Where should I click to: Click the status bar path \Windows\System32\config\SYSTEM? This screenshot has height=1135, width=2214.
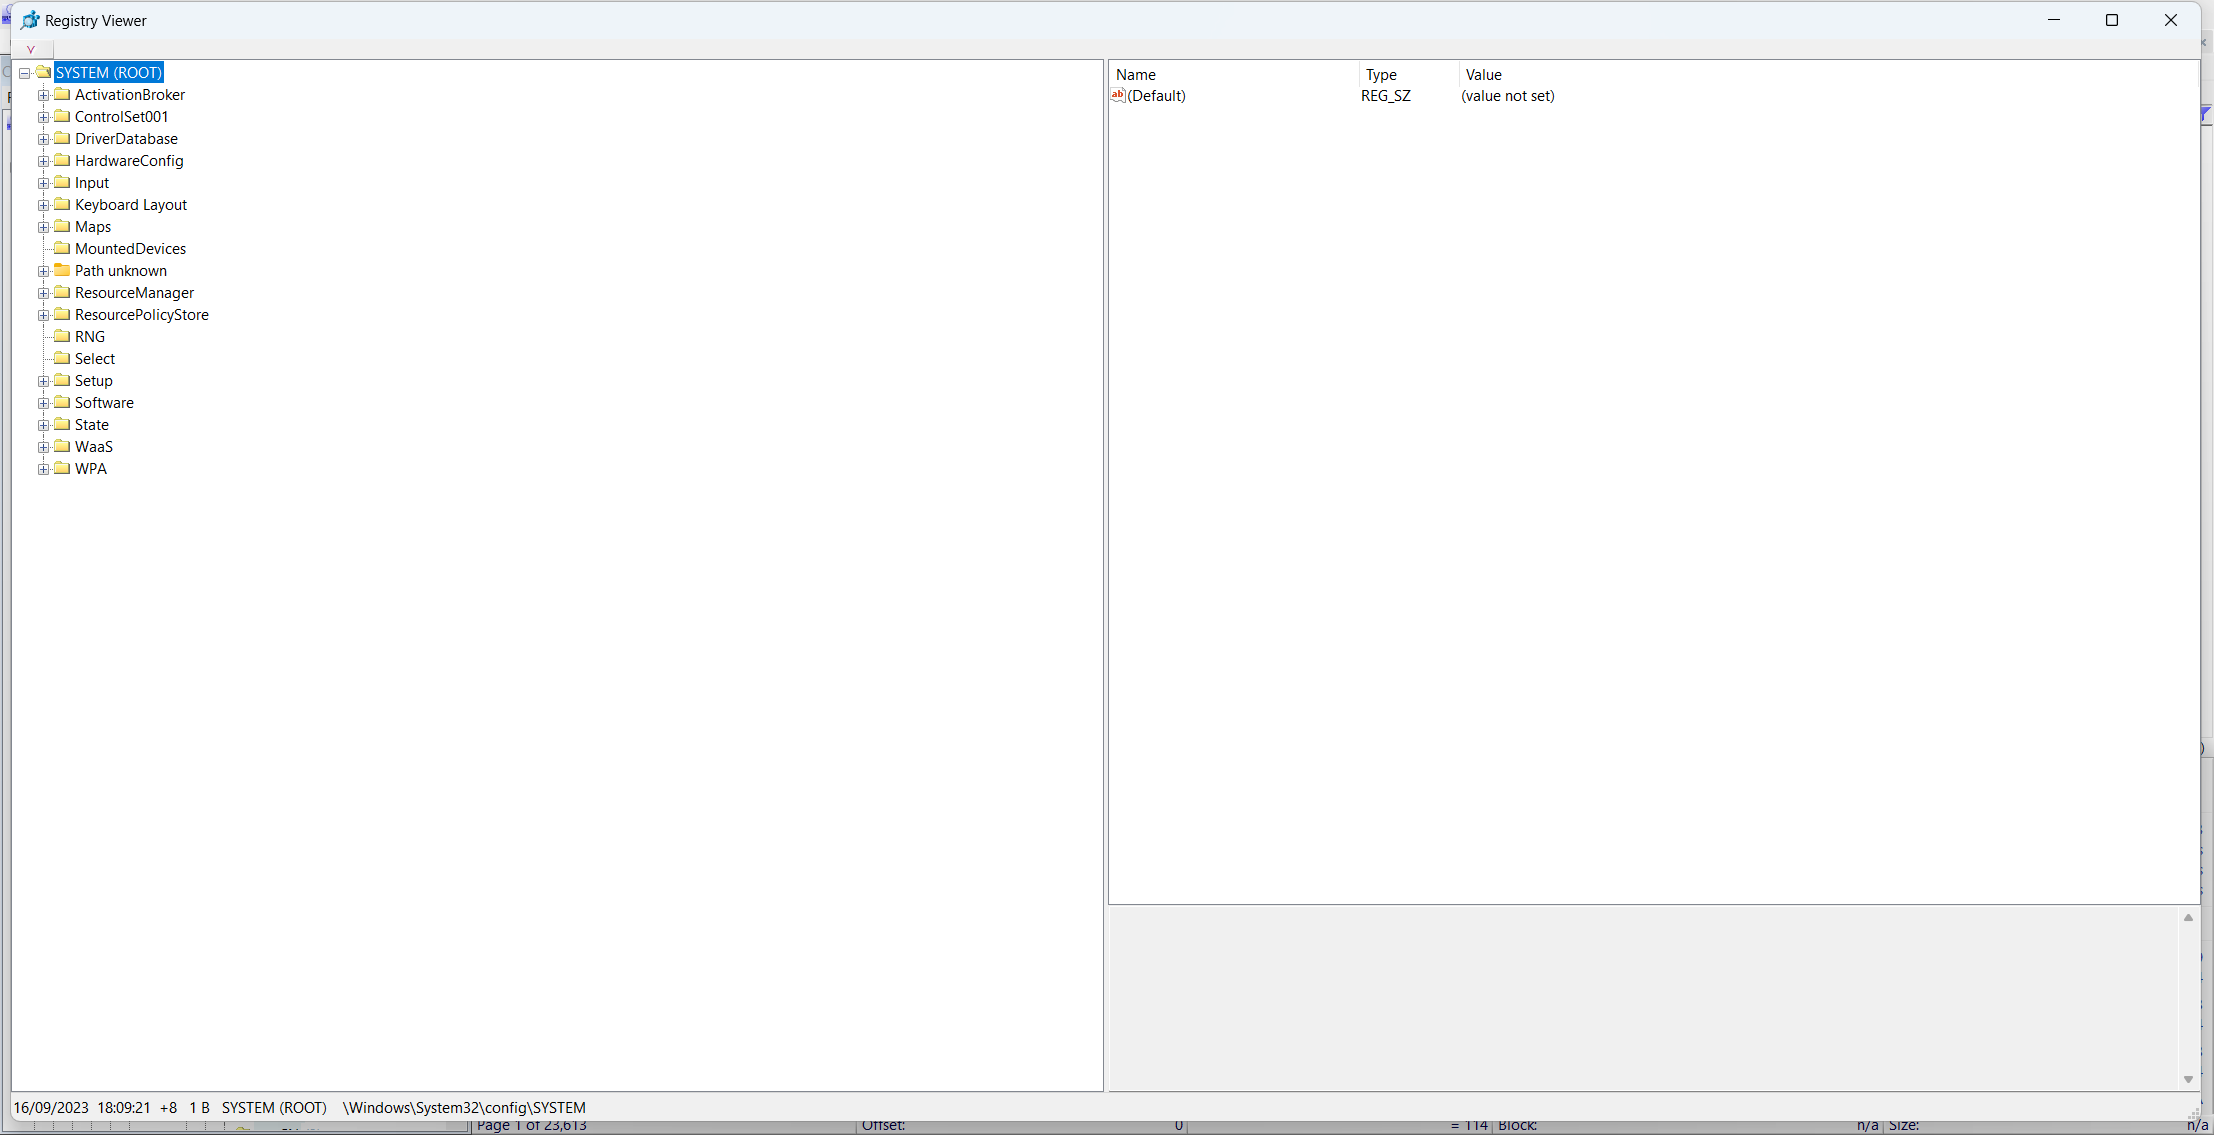click(465, 1108)
